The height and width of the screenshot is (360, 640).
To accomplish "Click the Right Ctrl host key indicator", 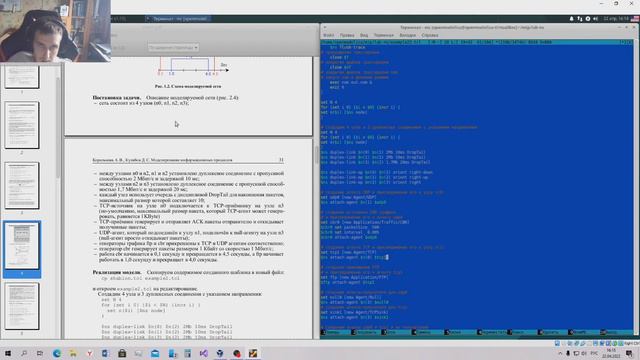I will 631,343.
